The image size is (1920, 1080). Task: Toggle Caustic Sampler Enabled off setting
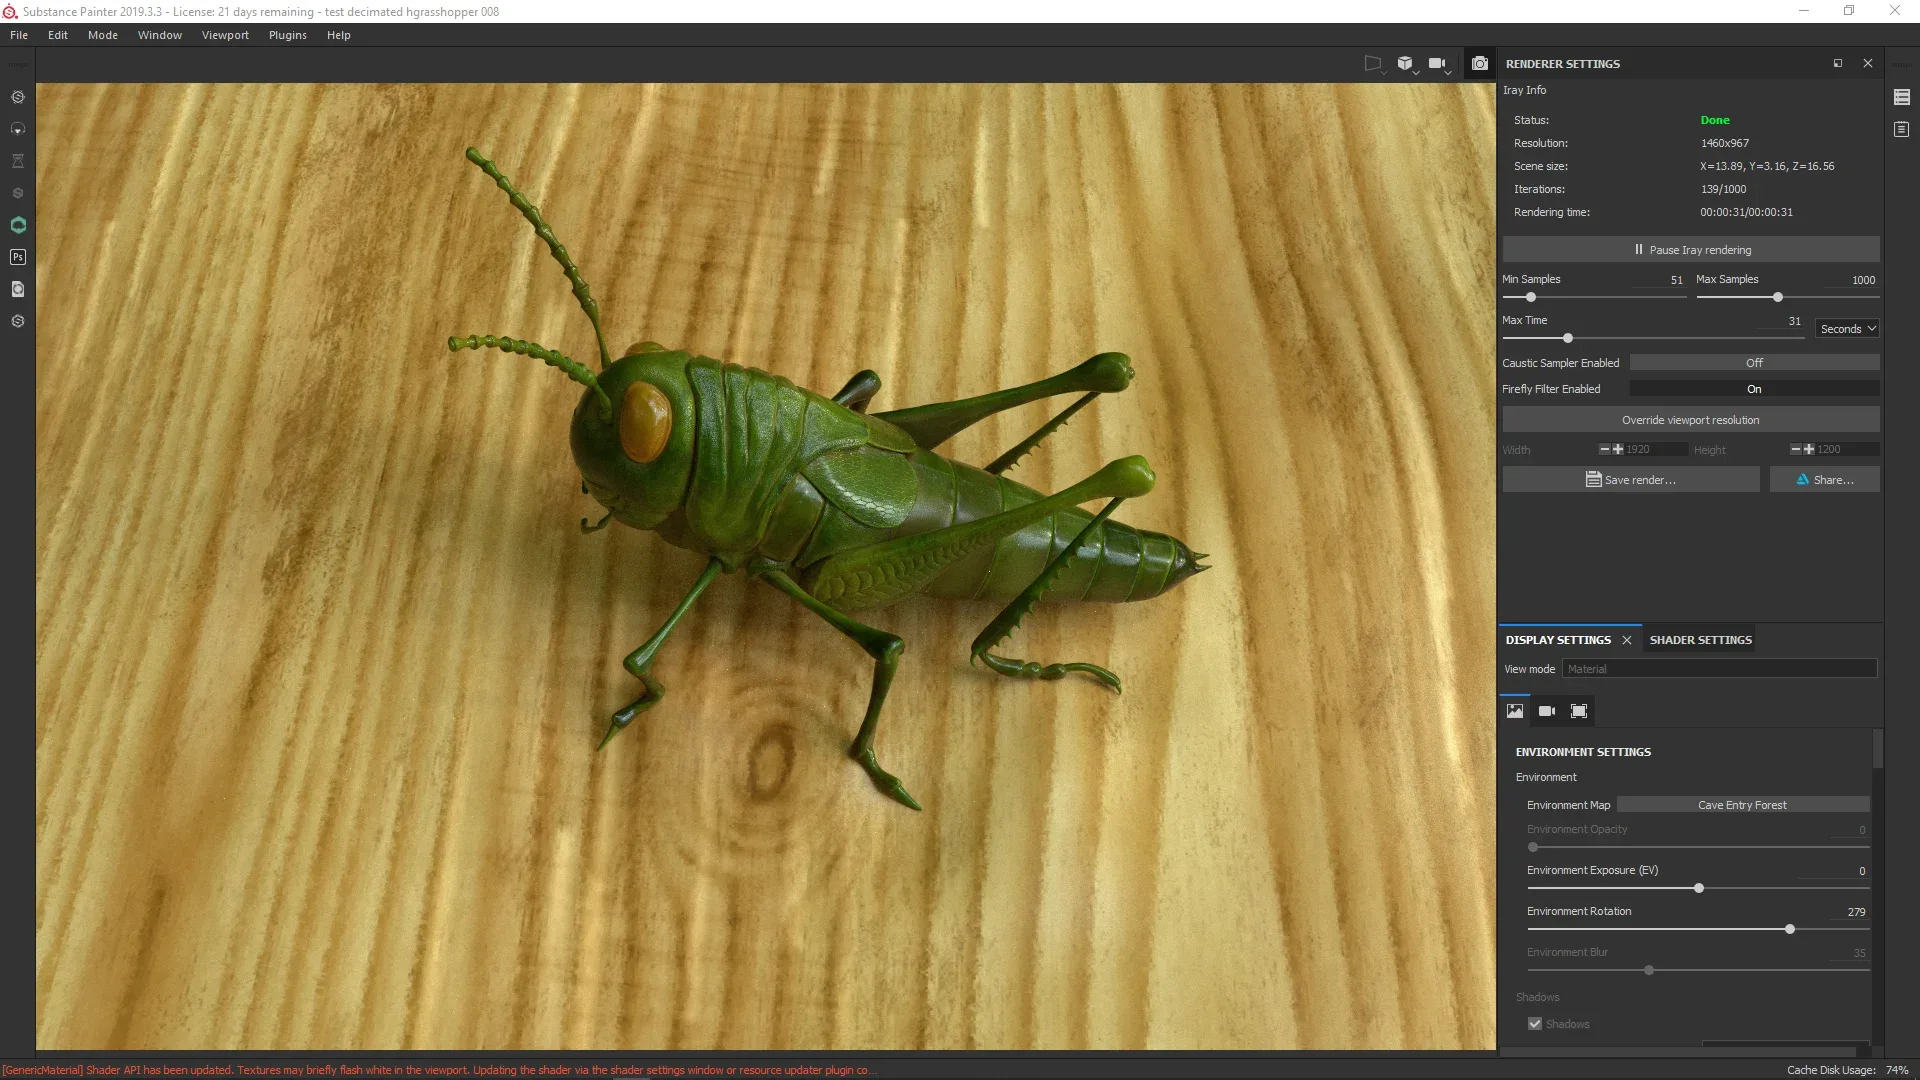(x=1753, y=362)
